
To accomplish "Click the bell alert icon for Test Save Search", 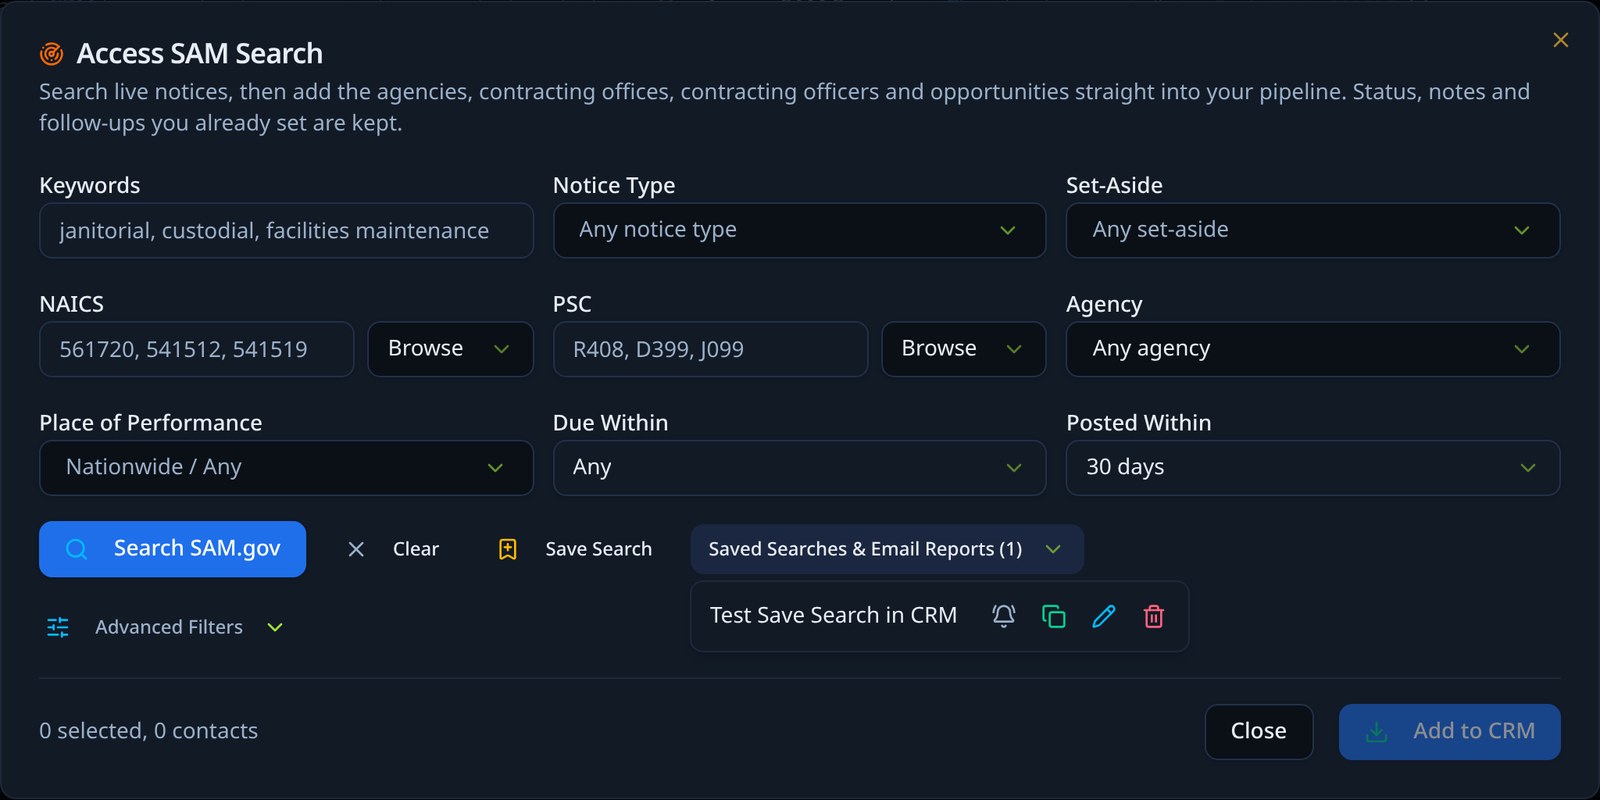I will pos(1003,616).
